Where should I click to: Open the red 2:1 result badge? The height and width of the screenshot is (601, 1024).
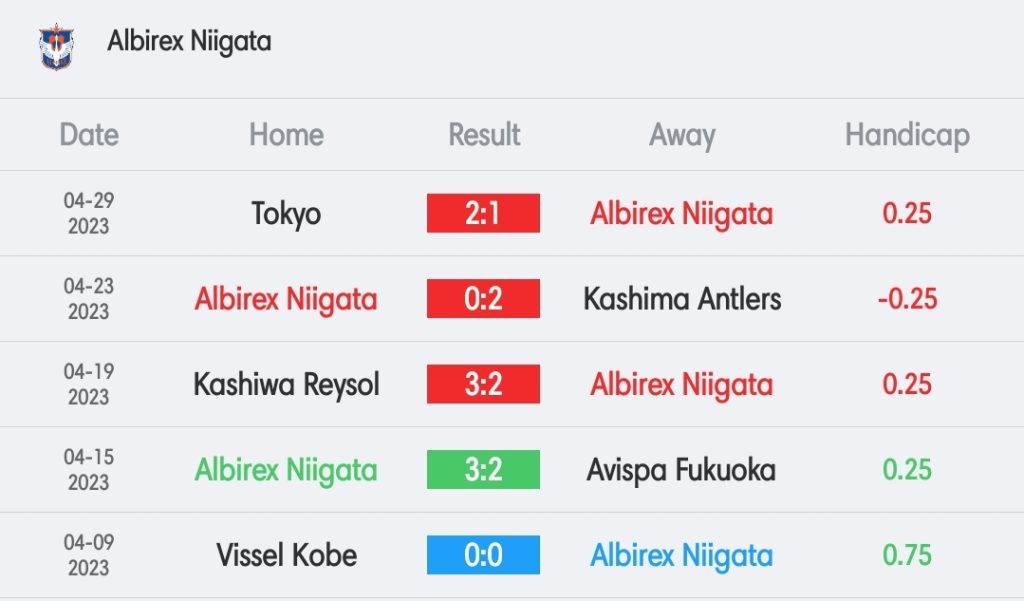coord(483,213)
